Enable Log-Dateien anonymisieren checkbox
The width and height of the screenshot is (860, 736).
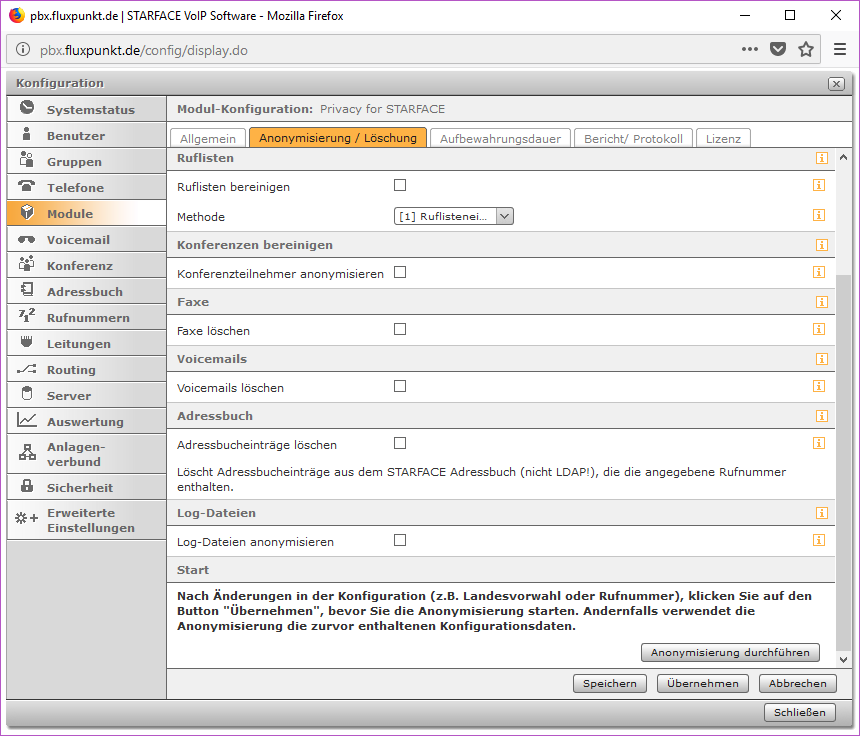point(400,540)
